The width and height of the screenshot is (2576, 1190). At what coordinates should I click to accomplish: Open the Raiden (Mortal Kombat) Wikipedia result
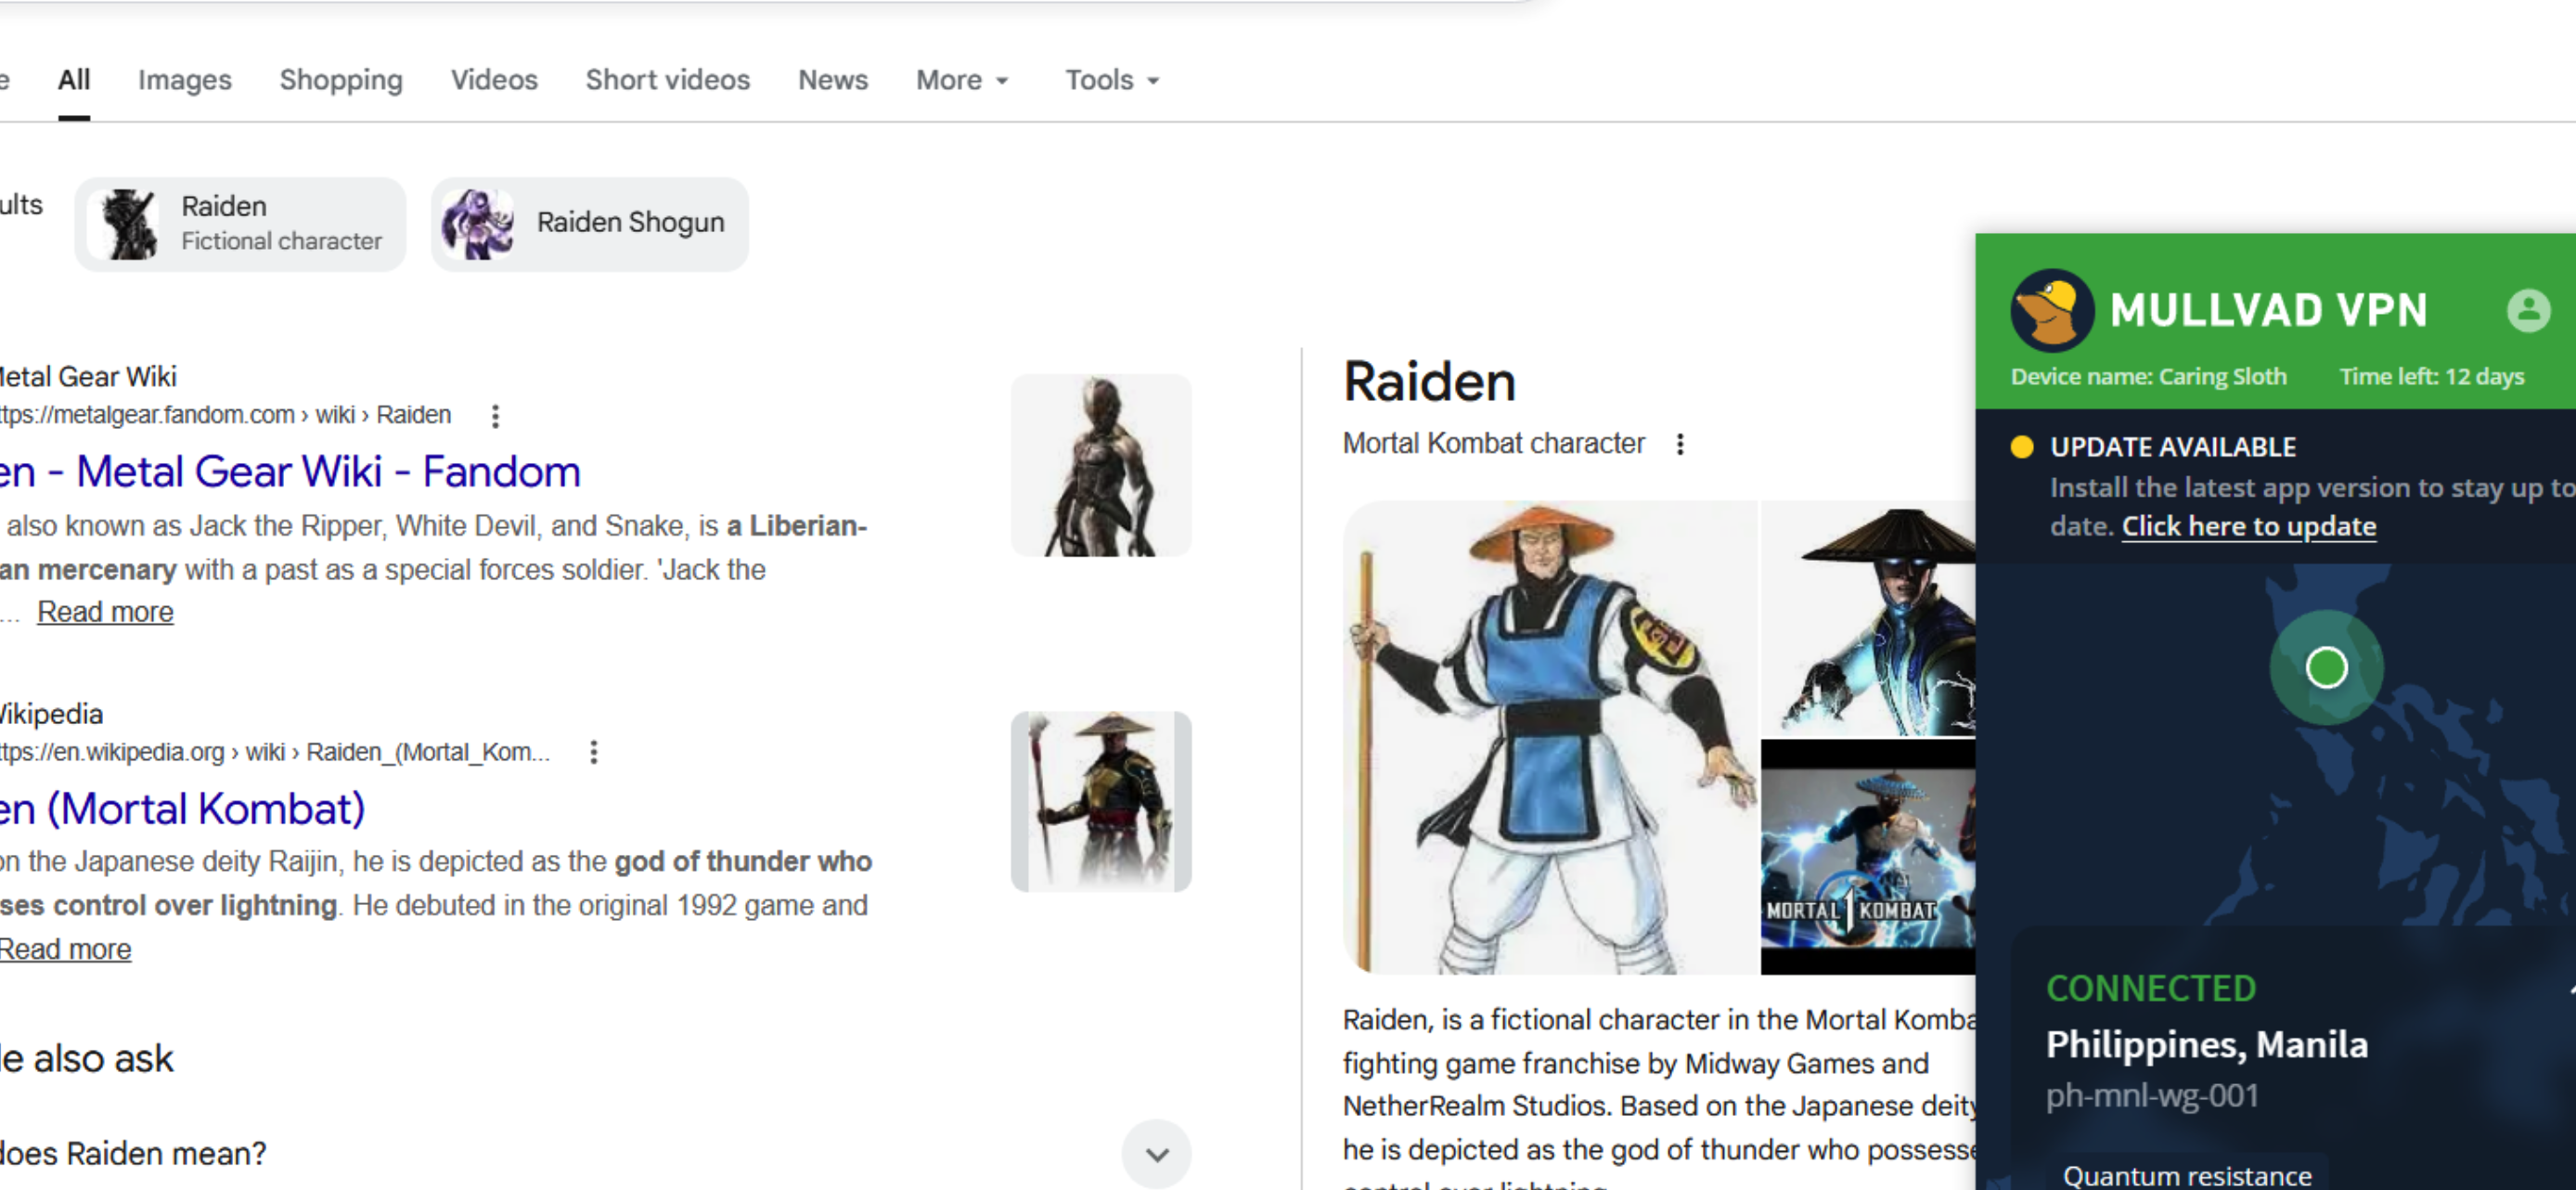182,809
